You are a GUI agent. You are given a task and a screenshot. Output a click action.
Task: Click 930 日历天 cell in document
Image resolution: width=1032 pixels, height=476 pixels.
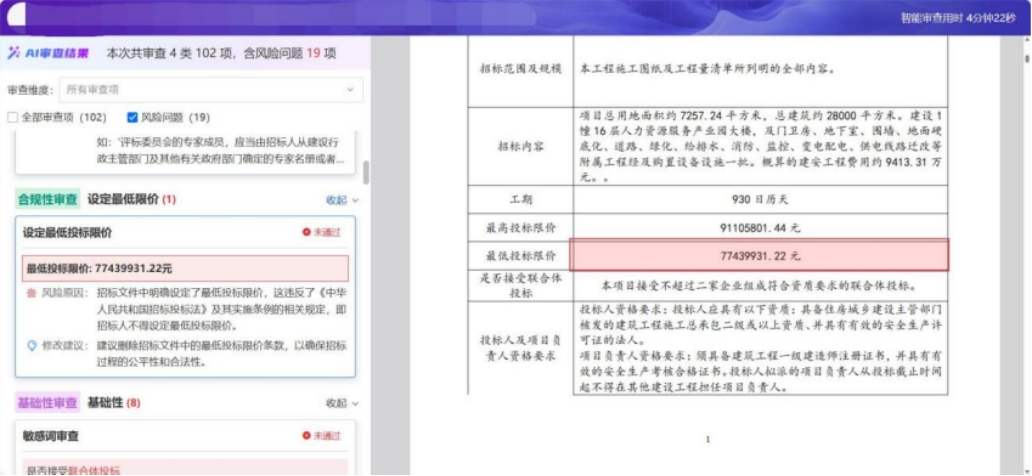760,199
